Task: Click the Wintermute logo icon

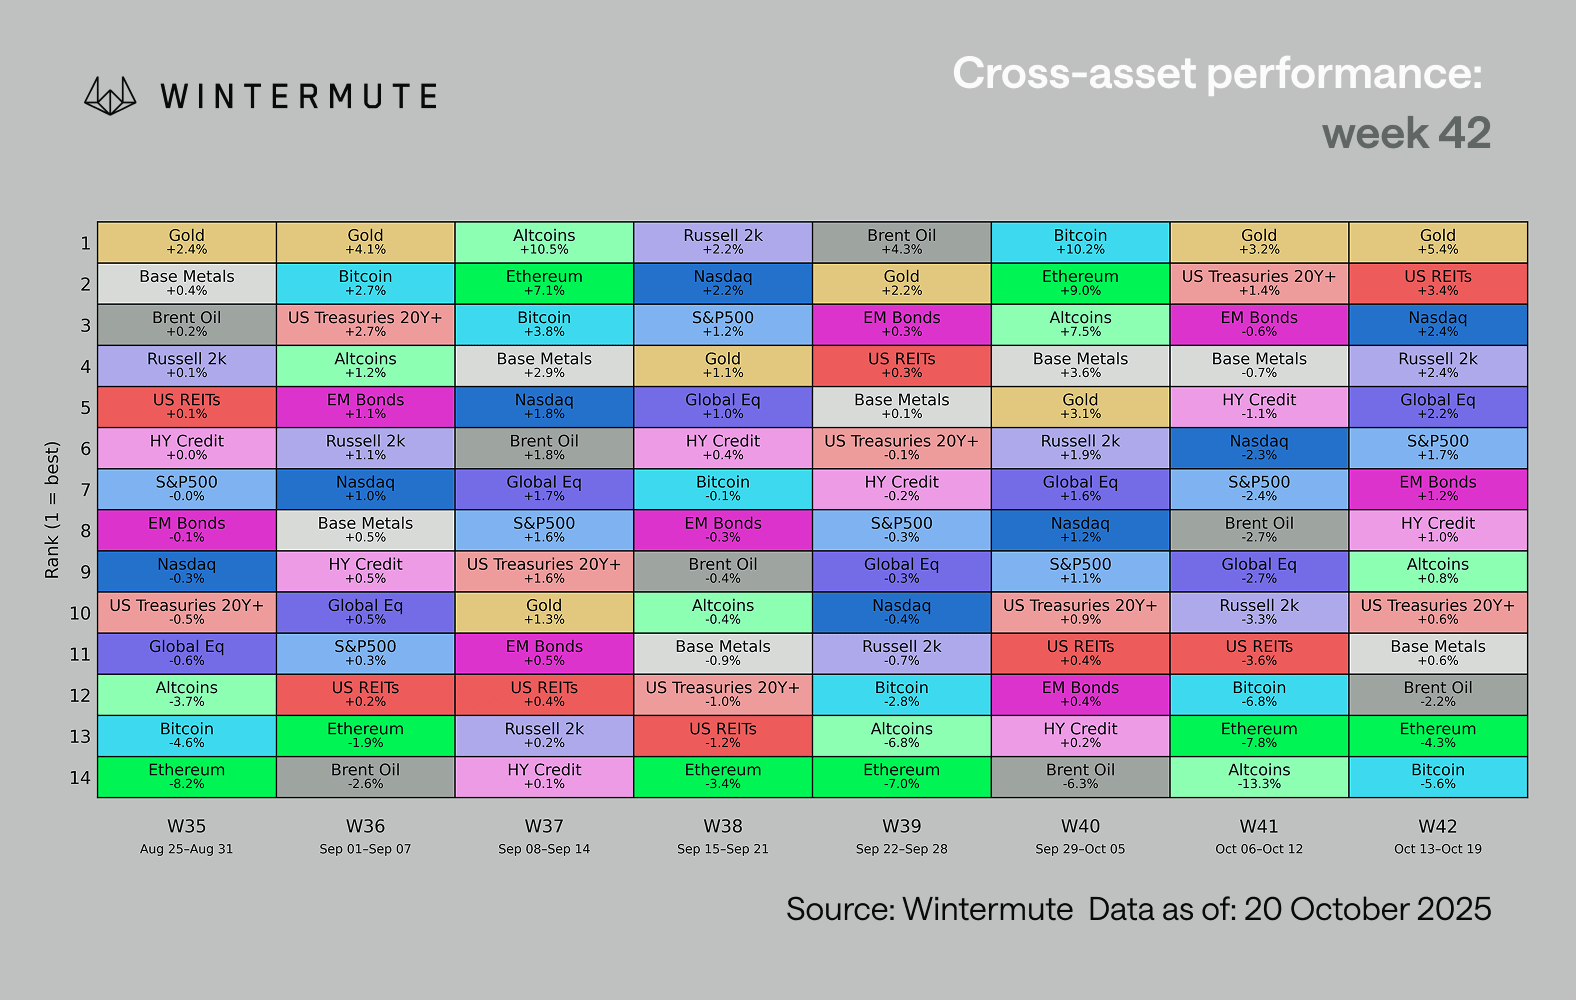Action: [110, 96]
